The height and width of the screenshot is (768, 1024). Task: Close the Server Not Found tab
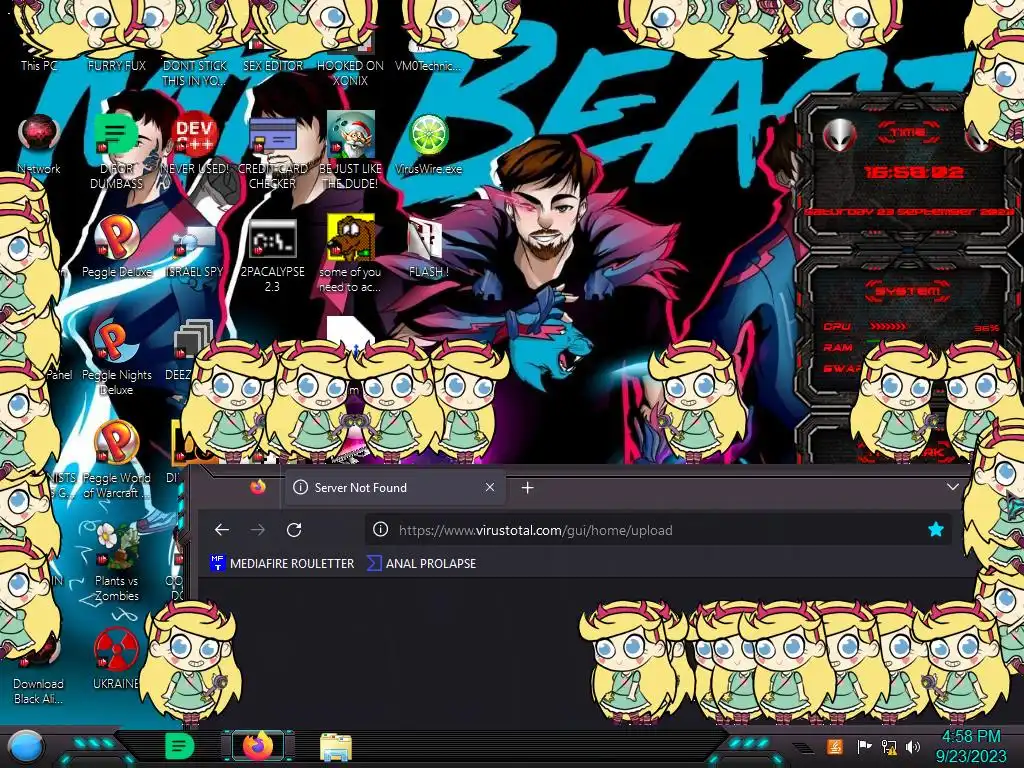(490, 487)
